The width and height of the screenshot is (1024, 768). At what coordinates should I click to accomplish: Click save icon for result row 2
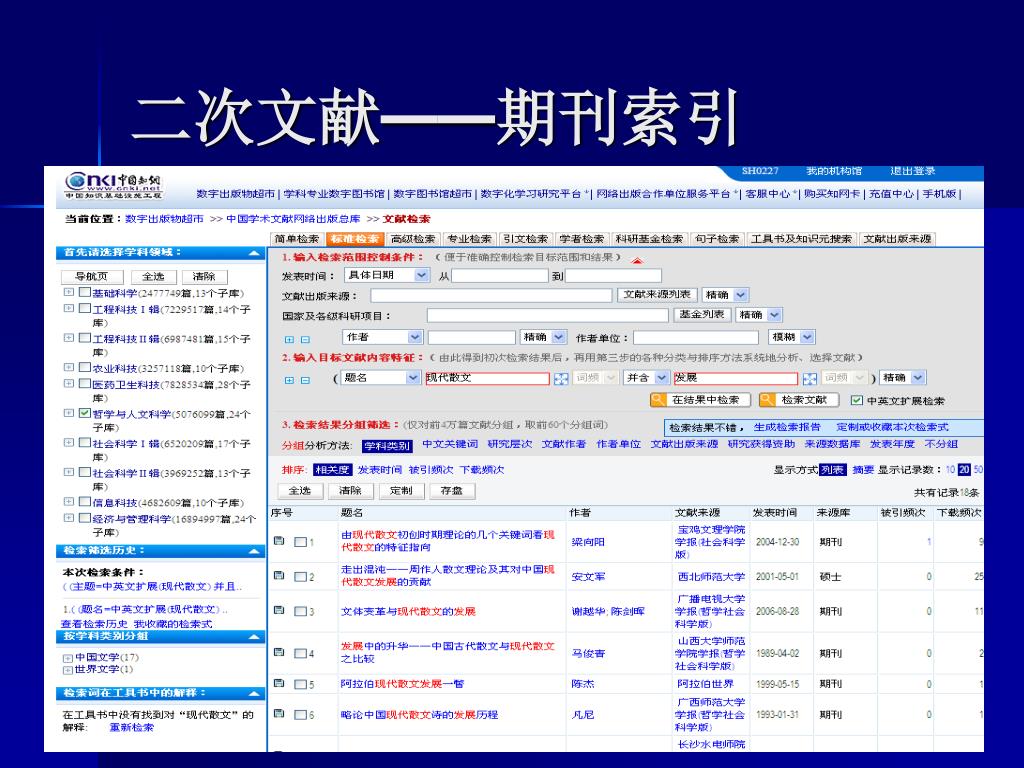pyautogui.click(x=279, y=575)
